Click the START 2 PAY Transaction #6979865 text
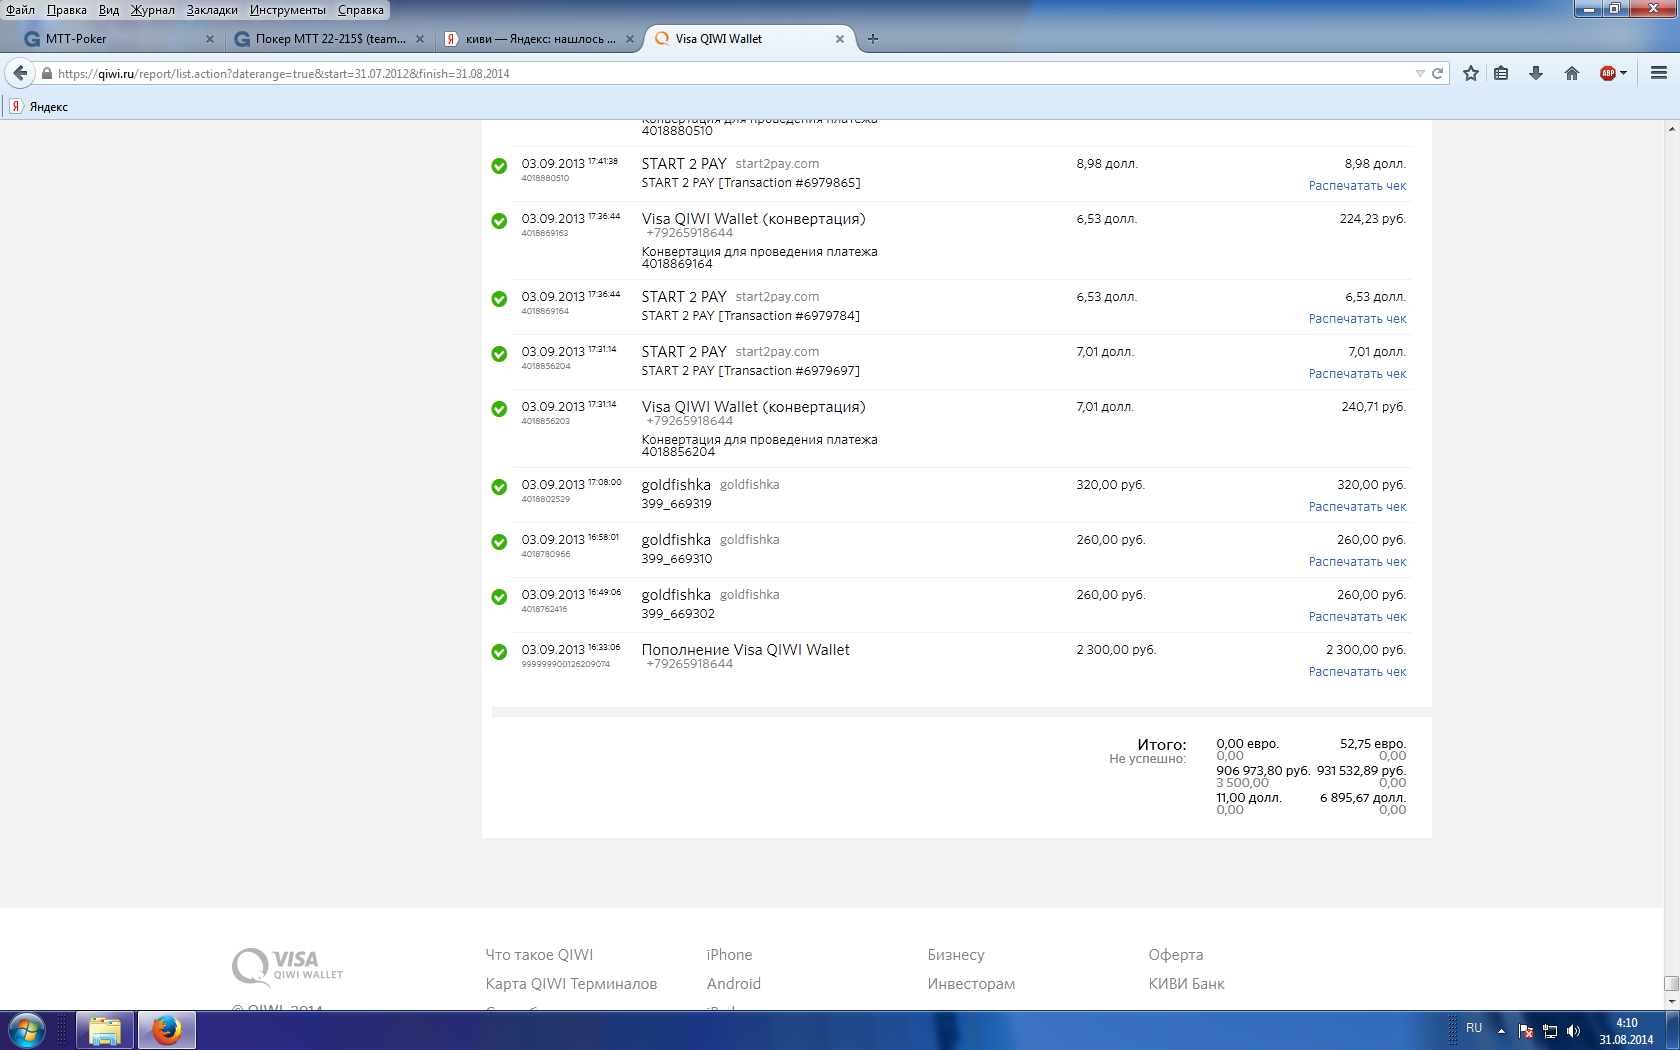 point(751,183)
